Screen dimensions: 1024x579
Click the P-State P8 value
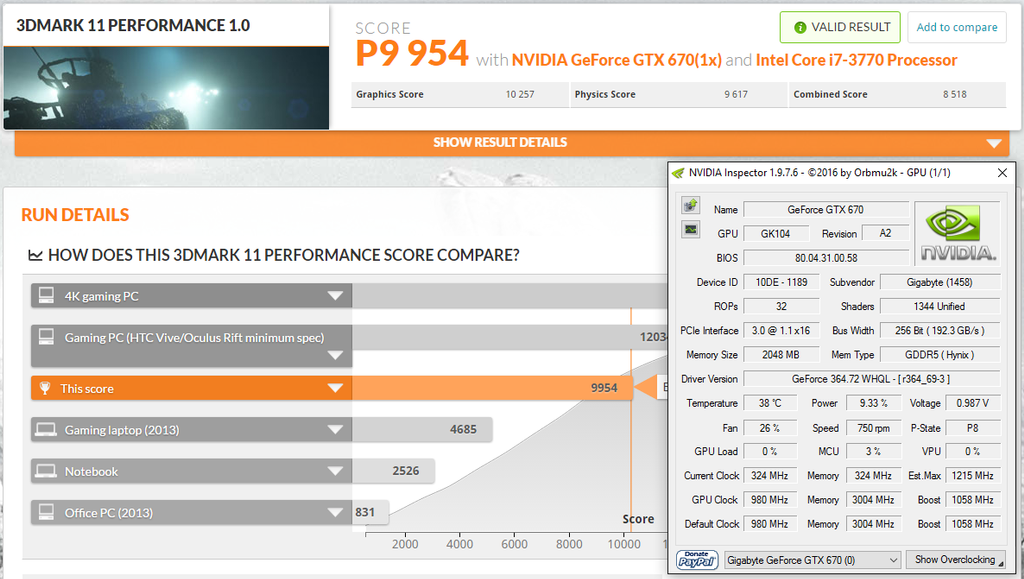pyautogui.click(x=972, y=428)
